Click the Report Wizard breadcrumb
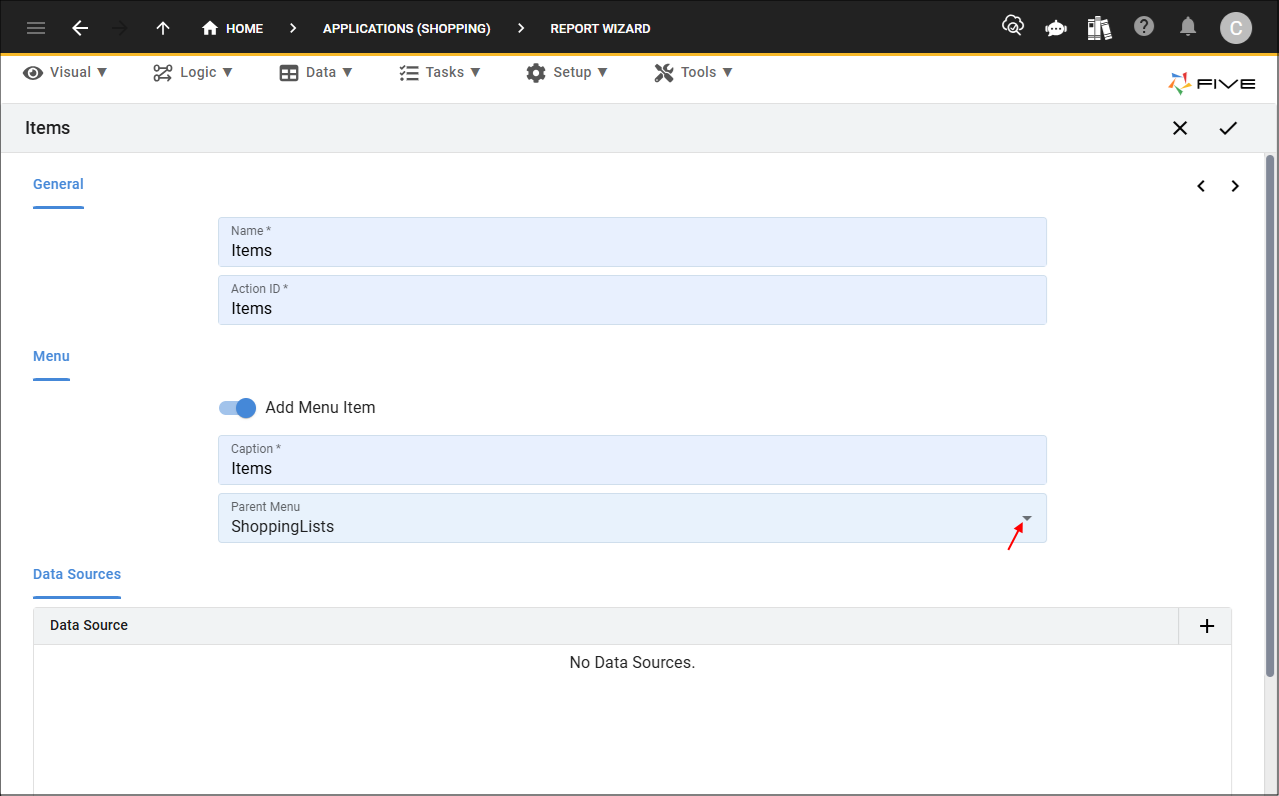The width and height of the screenshot is (1279, 796). [x=600, y=28]
